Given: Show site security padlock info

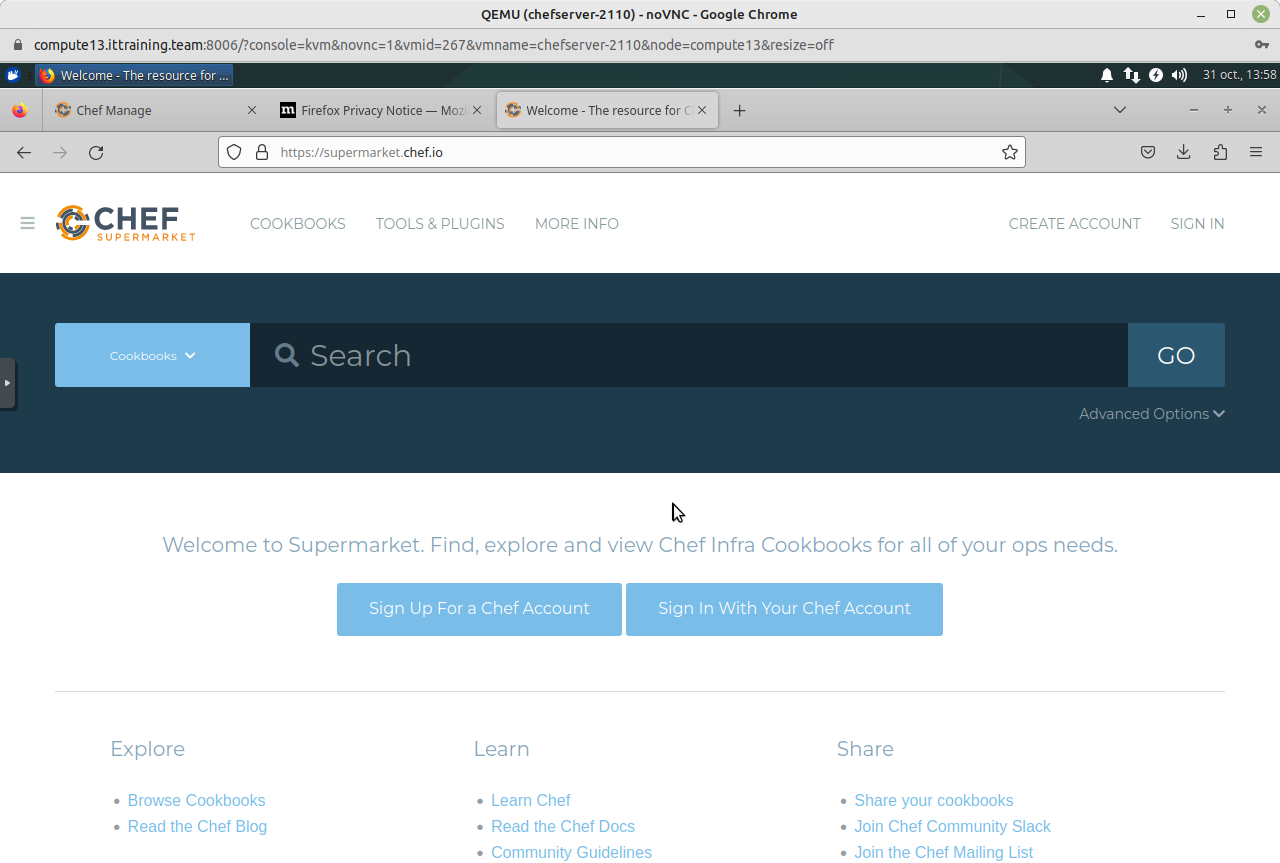Looking at the screenshot, I should tap(262, 152).
